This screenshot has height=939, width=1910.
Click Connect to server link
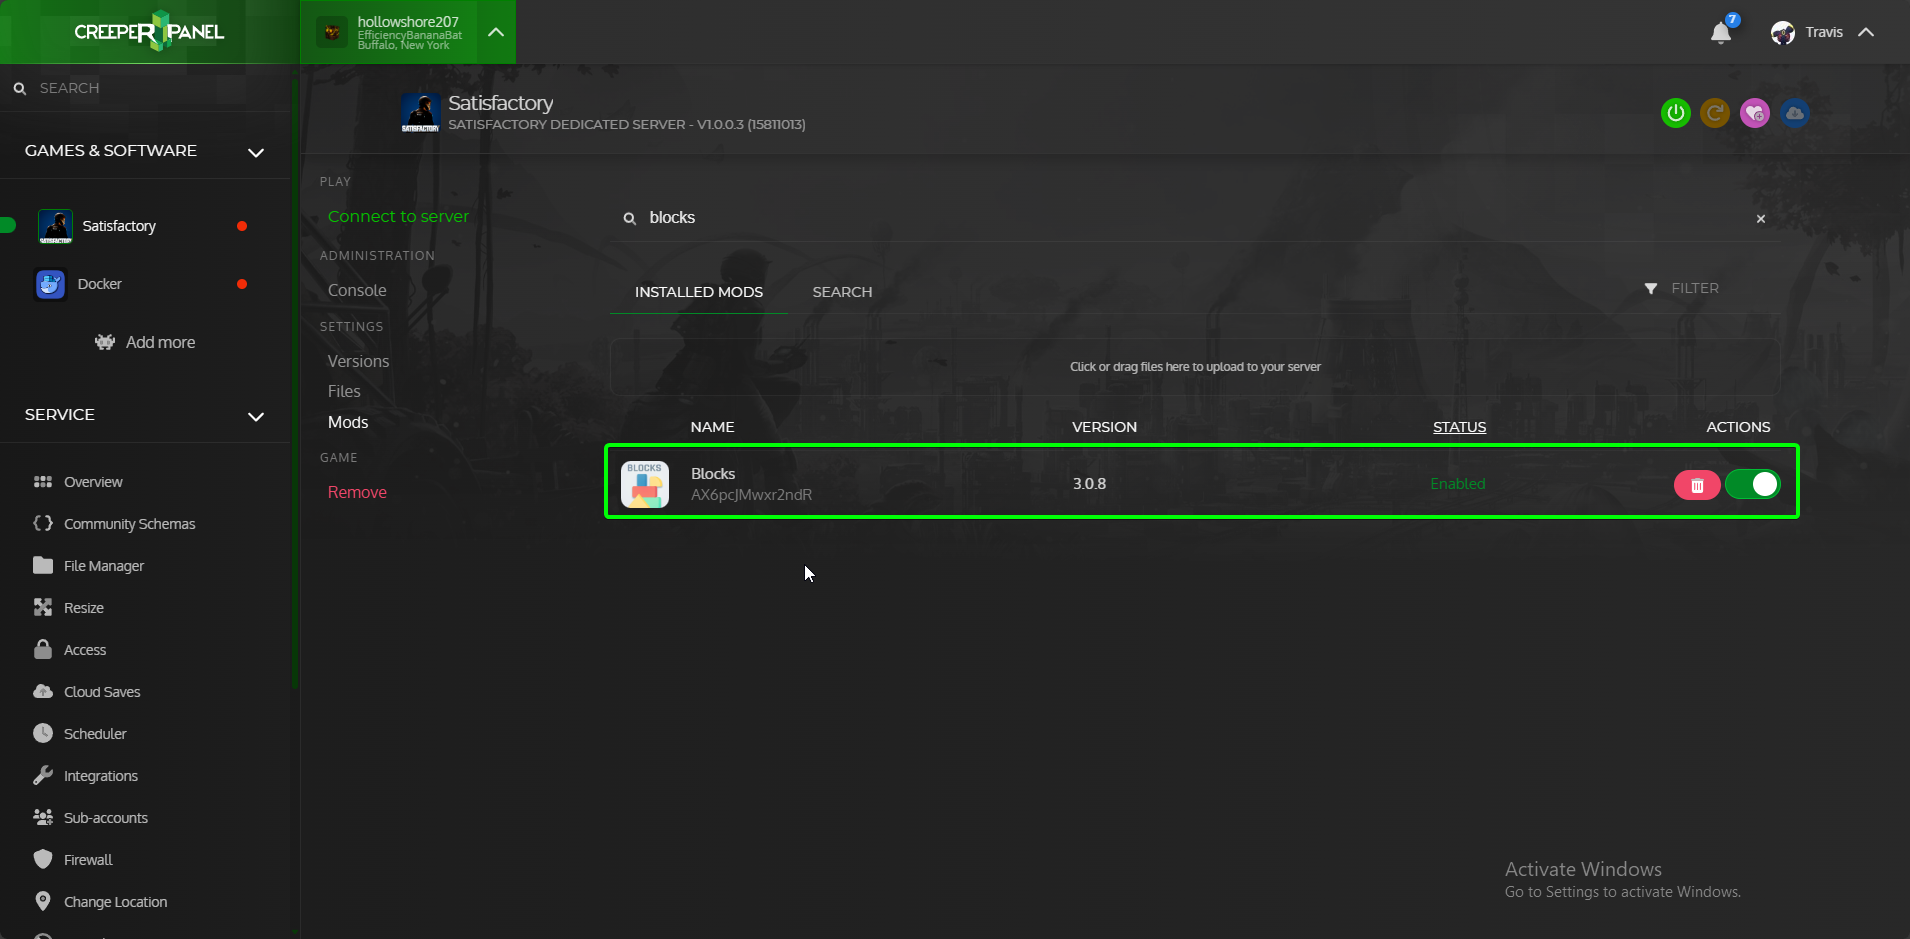pyautogui.click(x=398, y=217)
